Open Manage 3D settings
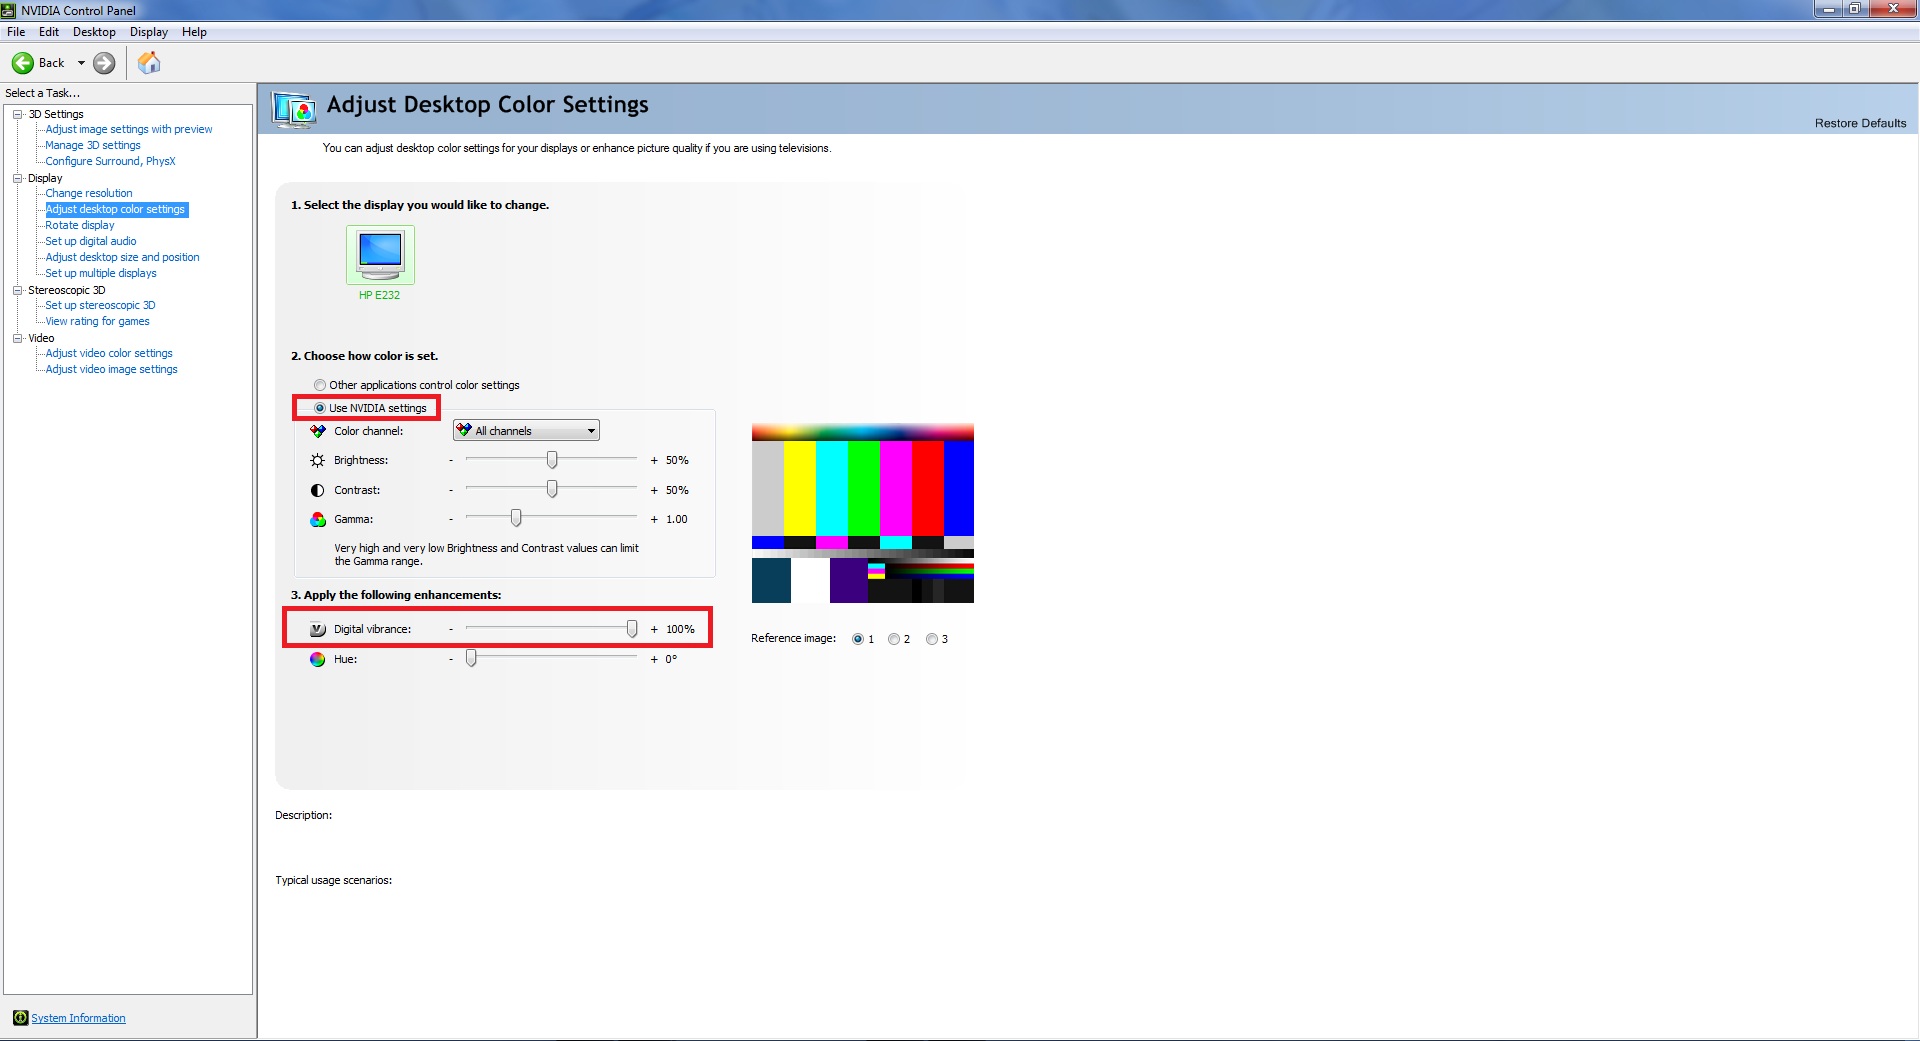 93,145
